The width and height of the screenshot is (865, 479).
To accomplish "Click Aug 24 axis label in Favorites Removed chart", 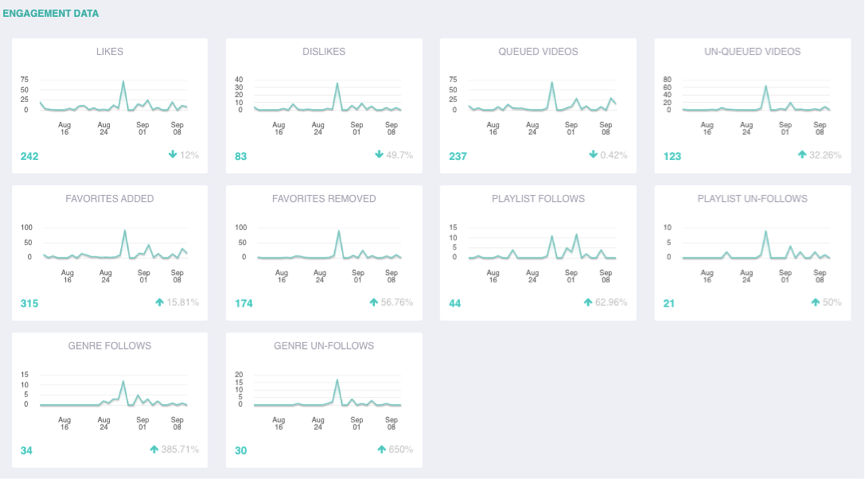I will (x=319, y=276).
